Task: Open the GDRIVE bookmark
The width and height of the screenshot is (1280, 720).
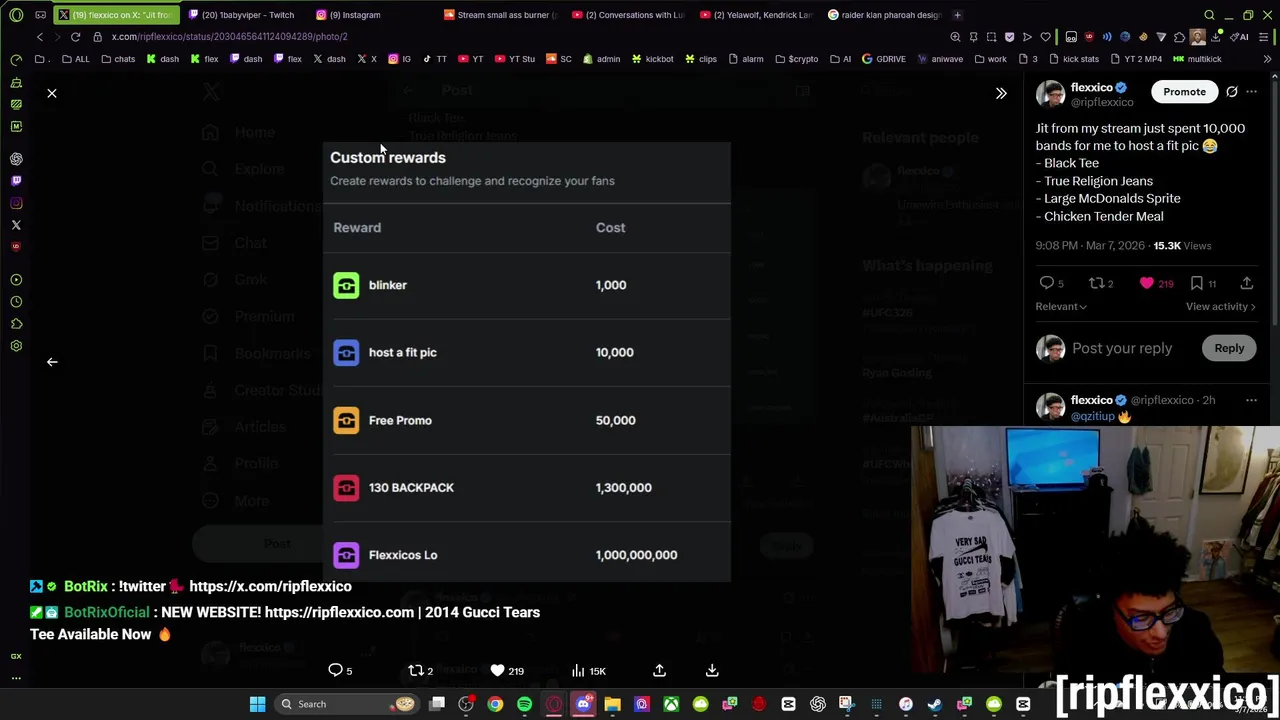Action: pos(883,59)
